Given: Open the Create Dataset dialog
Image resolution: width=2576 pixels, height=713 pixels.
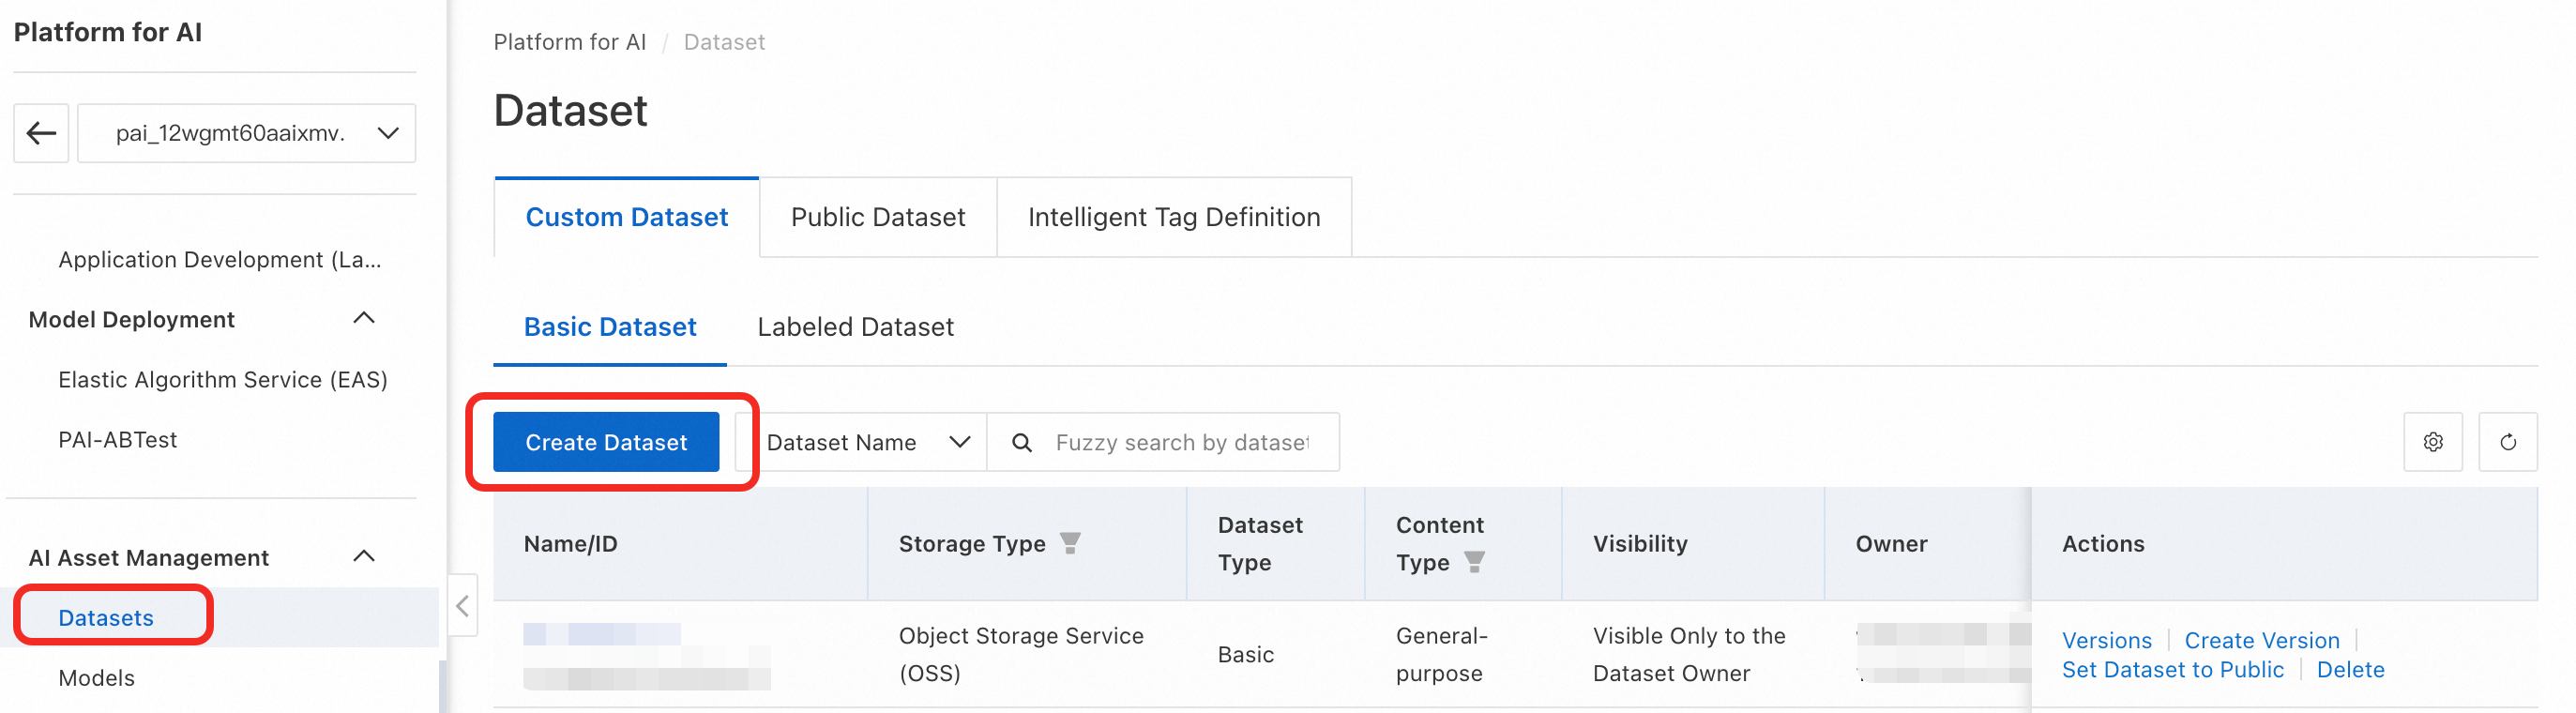Looking at the screenshot, I should (x=605, y=441).
